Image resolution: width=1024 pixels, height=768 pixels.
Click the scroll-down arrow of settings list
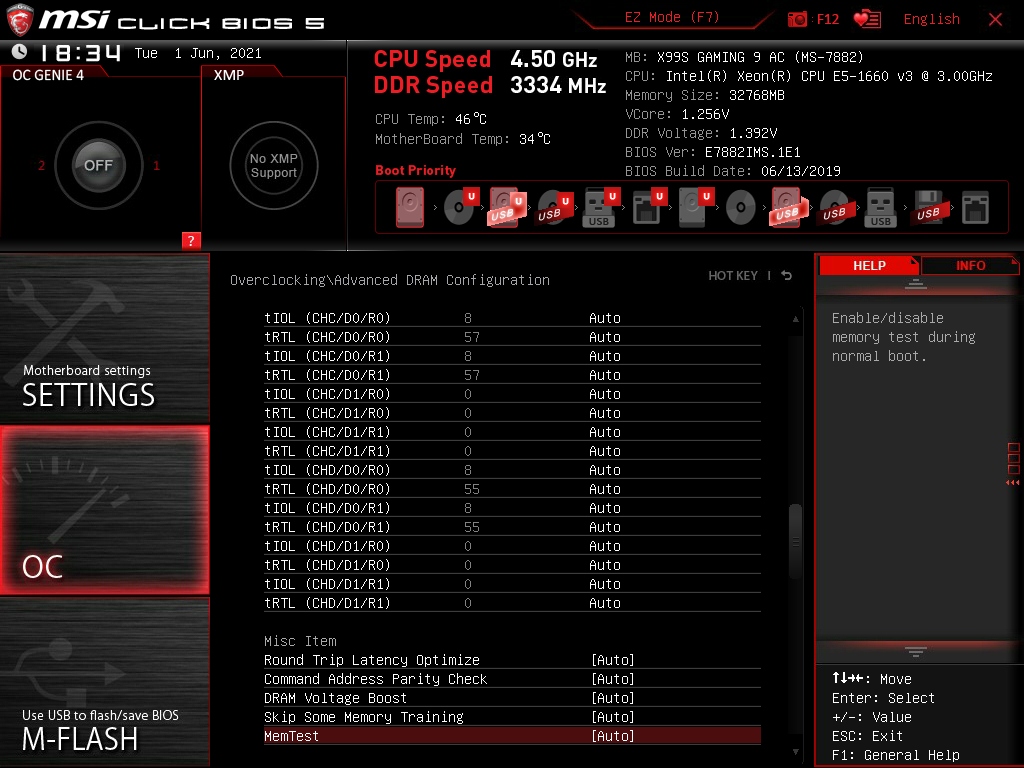click(795, 752)
